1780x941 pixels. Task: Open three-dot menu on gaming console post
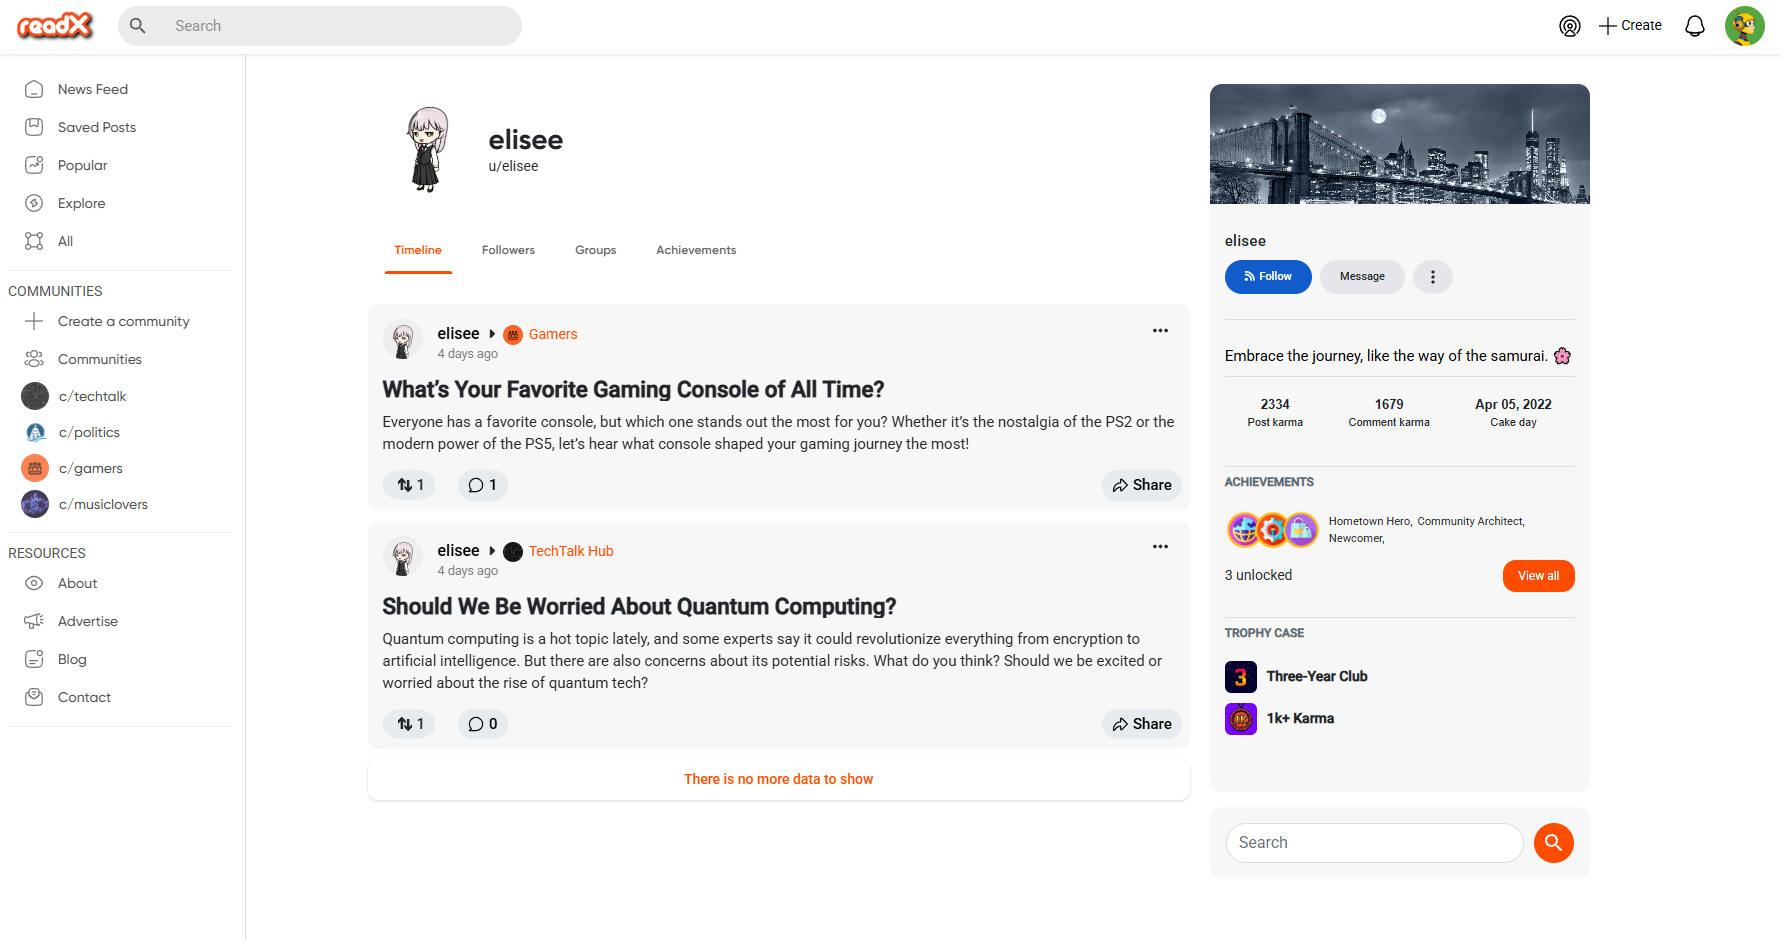pyautogui.click(x=1160, y=331)
